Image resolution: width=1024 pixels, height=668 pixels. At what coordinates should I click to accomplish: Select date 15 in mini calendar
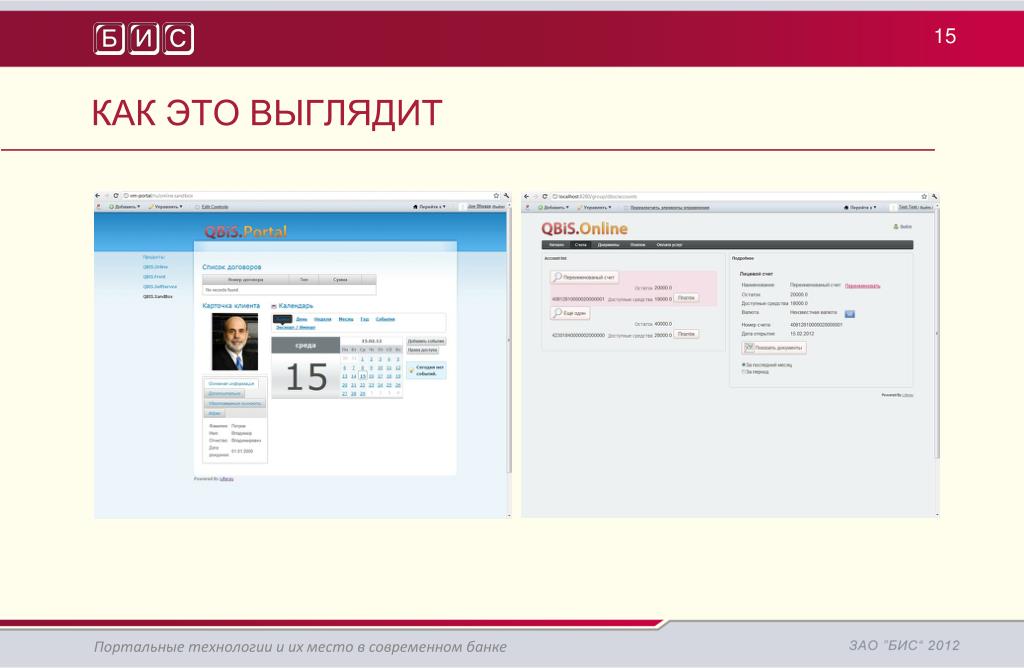(362, 377)
